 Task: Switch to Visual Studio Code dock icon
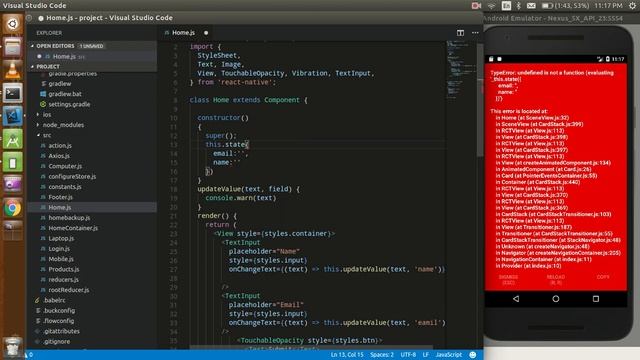(x=12, y=116)
